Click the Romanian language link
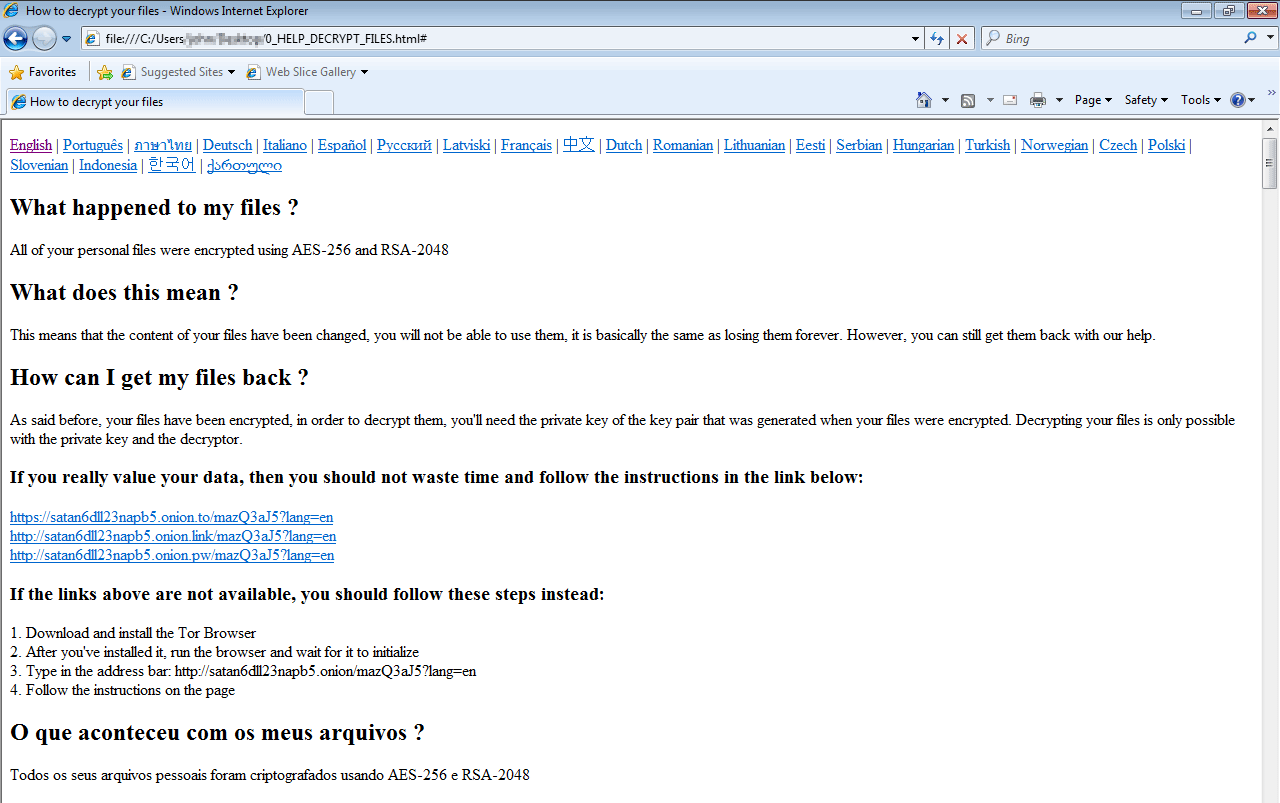The image size is (1280, 803). pos(683,145)
